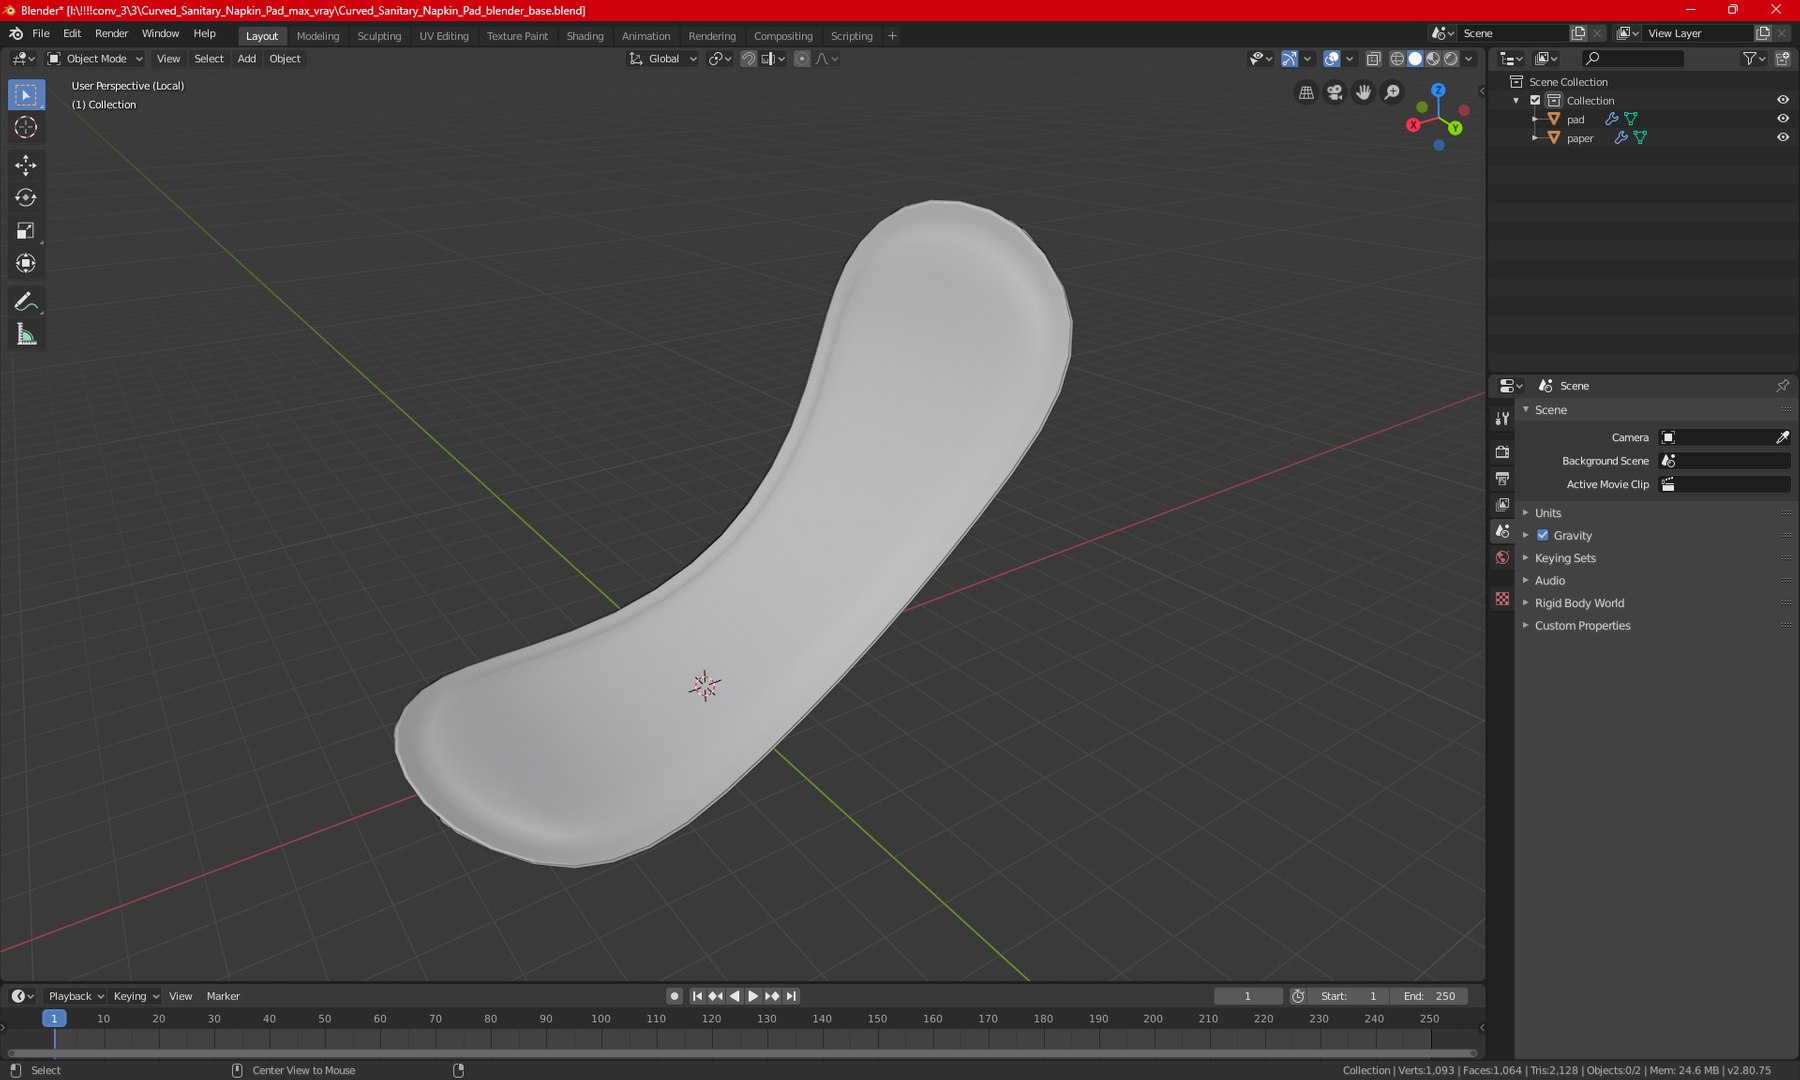Screen dimensions: 1800x1080
Task: Open the Render menu
Action: coord(111,33)
